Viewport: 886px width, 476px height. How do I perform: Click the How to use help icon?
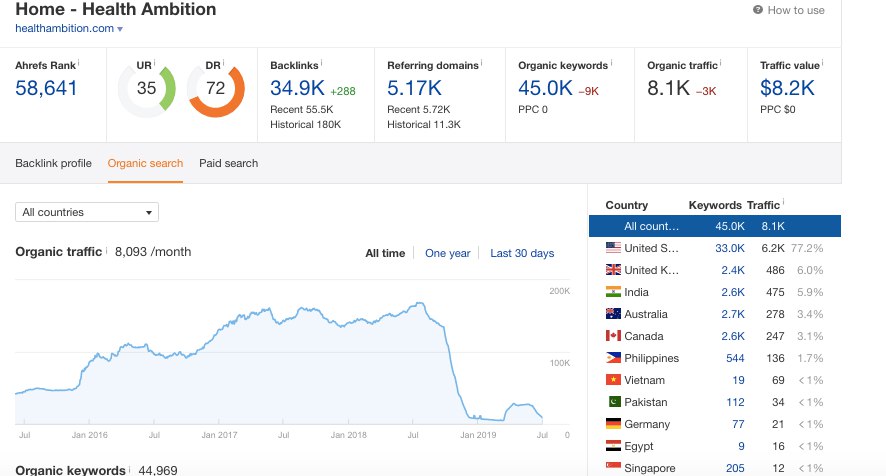click(758, 10)
